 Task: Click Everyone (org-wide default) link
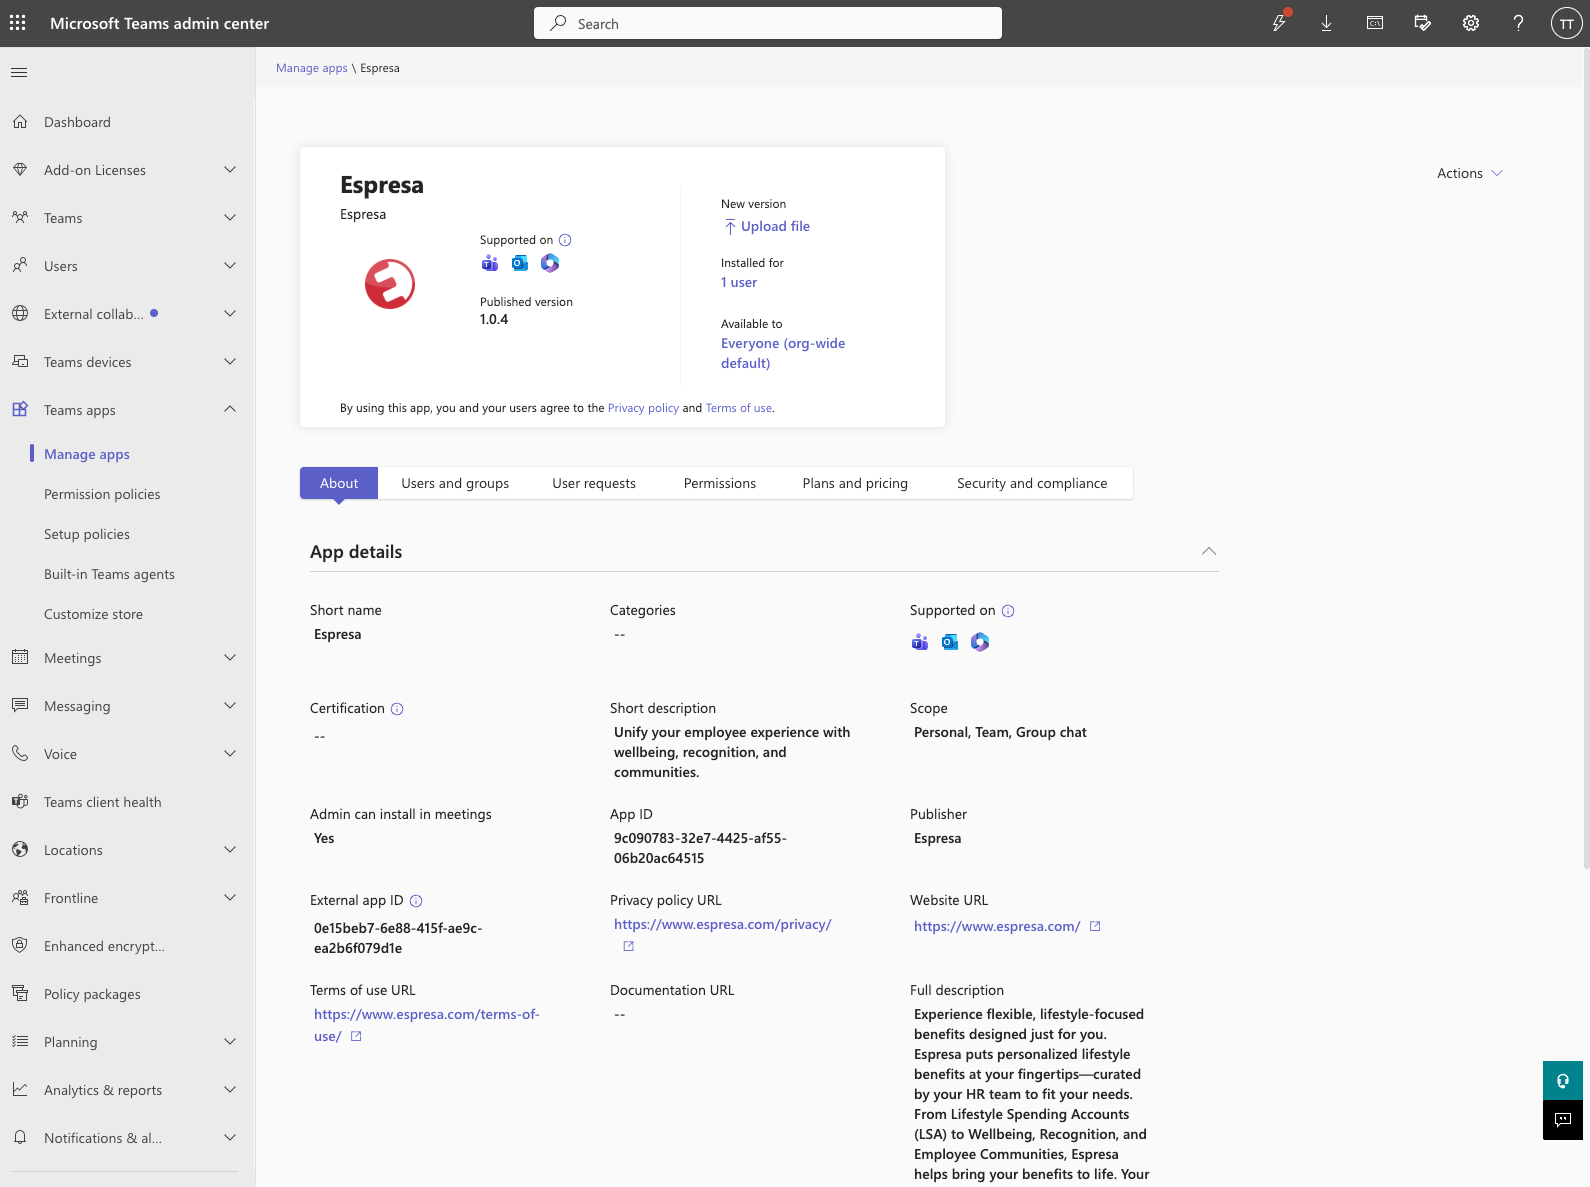coord(783,353)
